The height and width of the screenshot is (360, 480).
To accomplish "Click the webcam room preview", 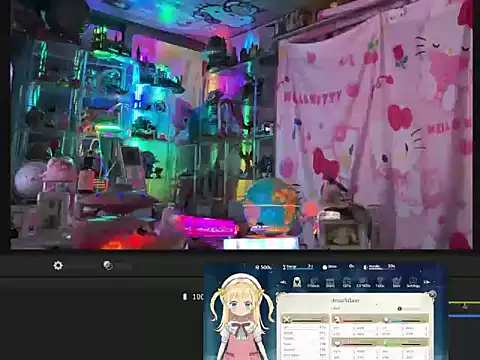I will pyautogui.click(x=241, y=125).
